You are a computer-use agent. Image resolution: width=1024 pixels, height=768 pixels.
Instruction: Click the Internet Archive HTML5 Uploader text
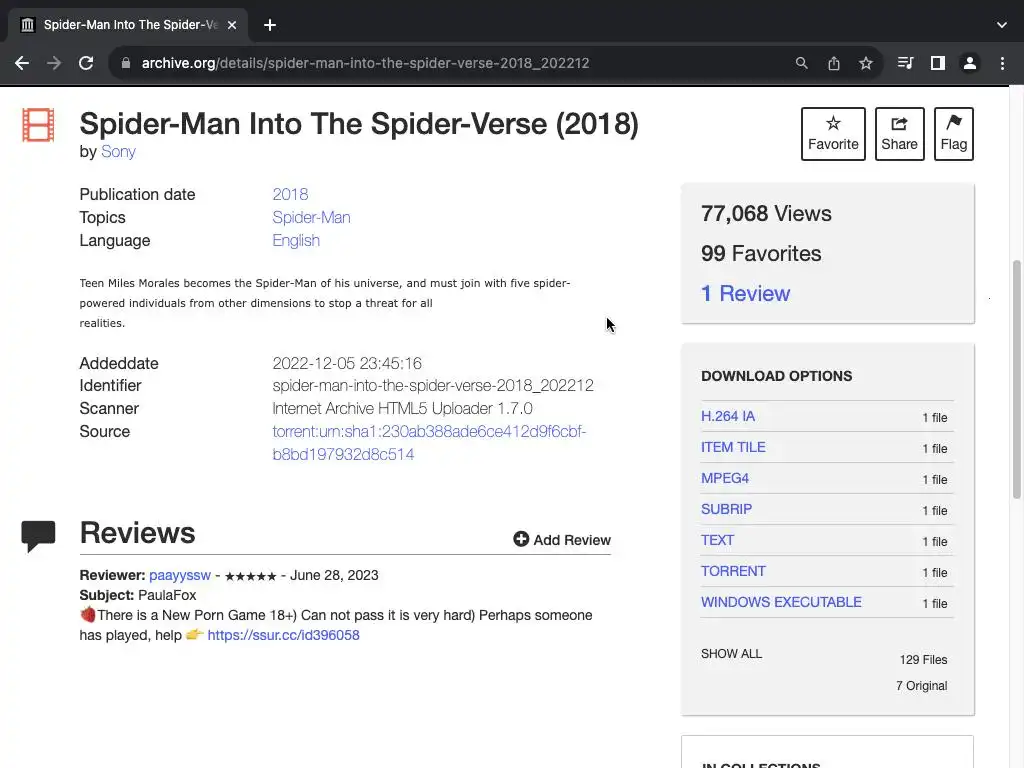(402, 409)
